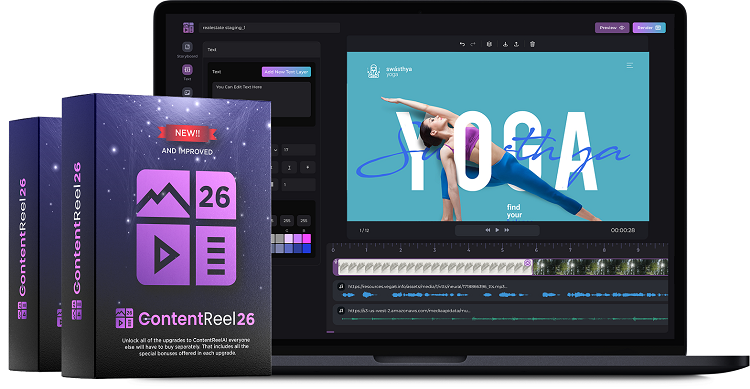Open the Storyboard panel from the sidebar
The width and height of the screenshot is (750, 389).
(x=187, y=50)
